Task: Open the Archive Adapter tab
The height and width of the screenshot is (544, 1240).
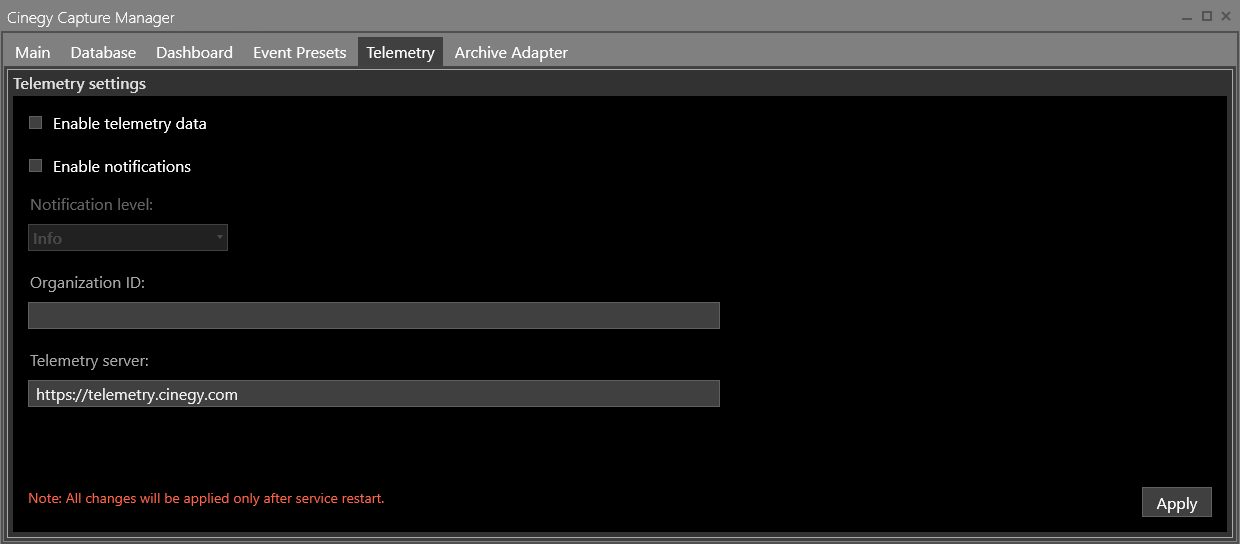Action: (511, 53)
